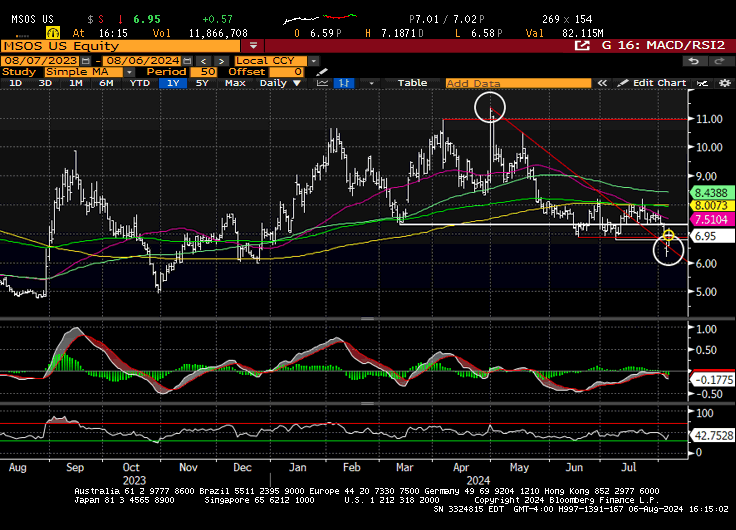Shift the date range backward with the left arrow
The width and height of the screenshot is (736, 530).
click(x=204, y=61)
